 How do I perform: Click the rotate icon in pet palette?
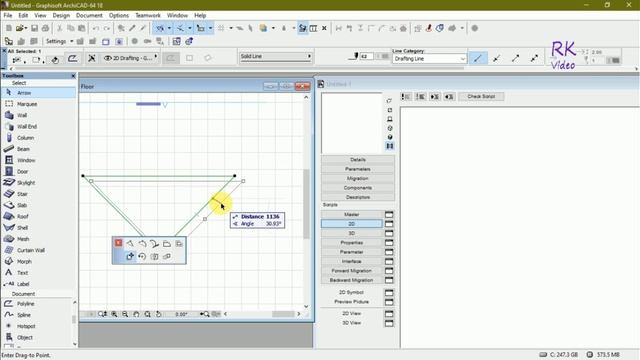pos(142,256)
